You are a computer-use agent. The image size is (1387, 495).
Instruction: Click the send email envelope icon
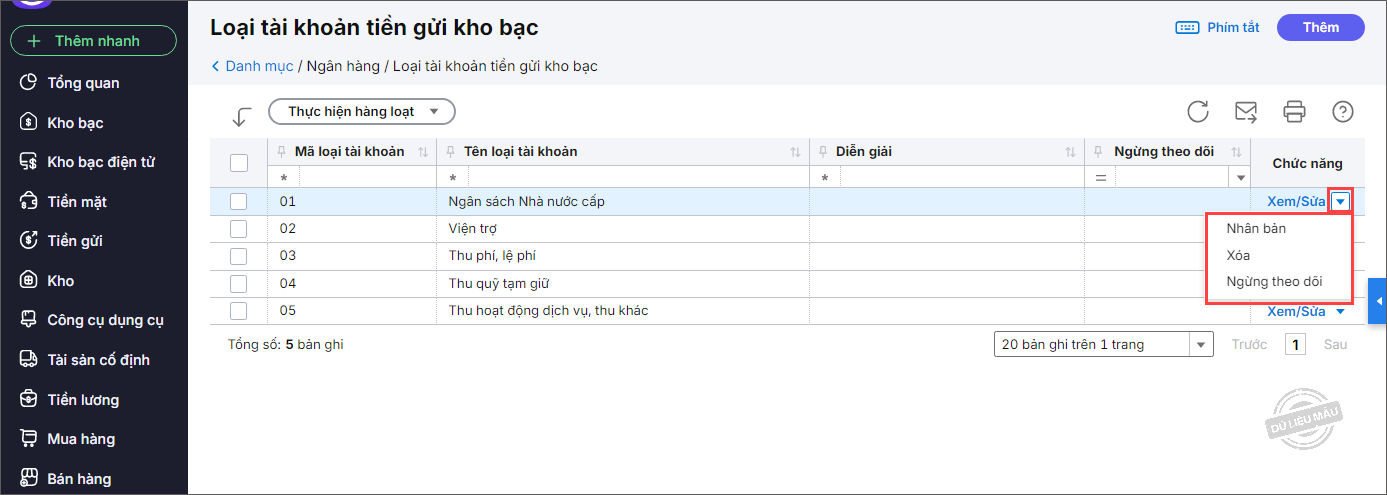click(1246, 112)
